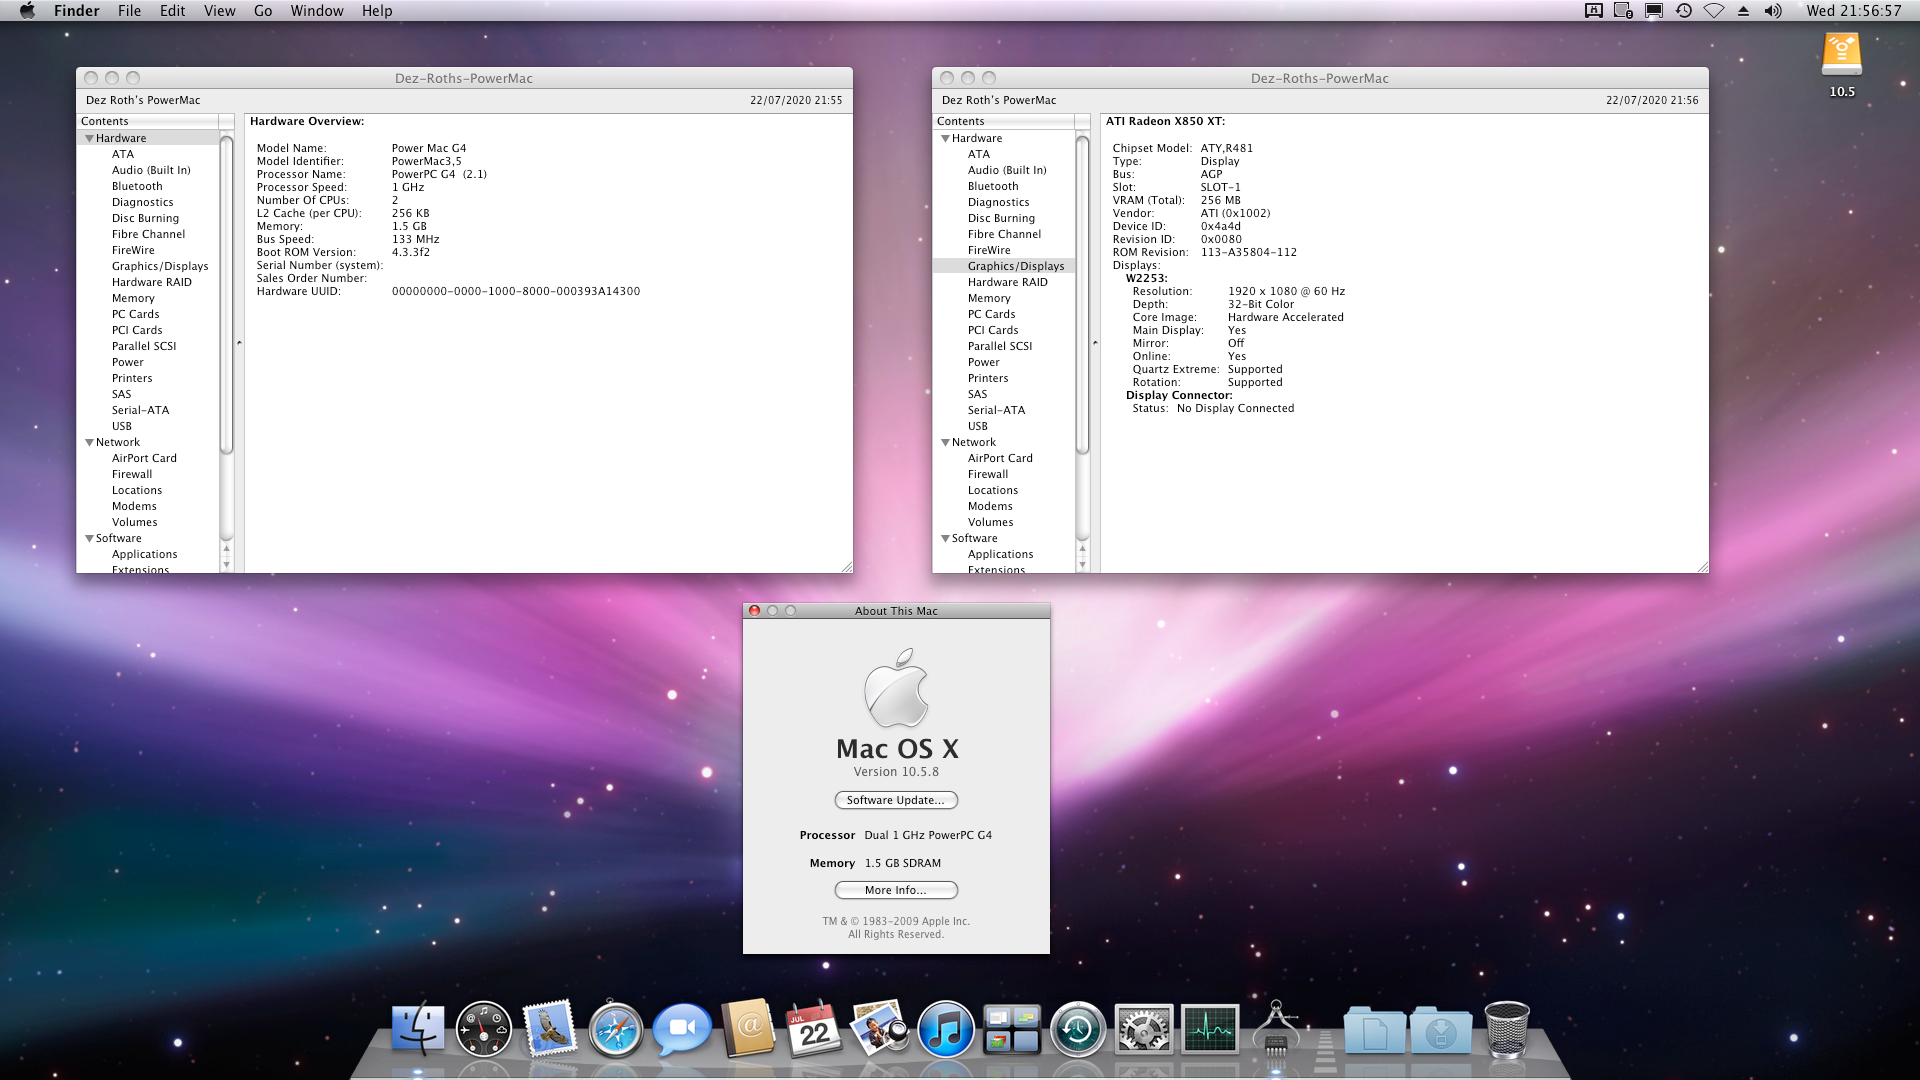The height and width of the screenshot is (1080, 1920).
Task: Click the volume icon in menu bar
Action: click(x=1773, y=11)
